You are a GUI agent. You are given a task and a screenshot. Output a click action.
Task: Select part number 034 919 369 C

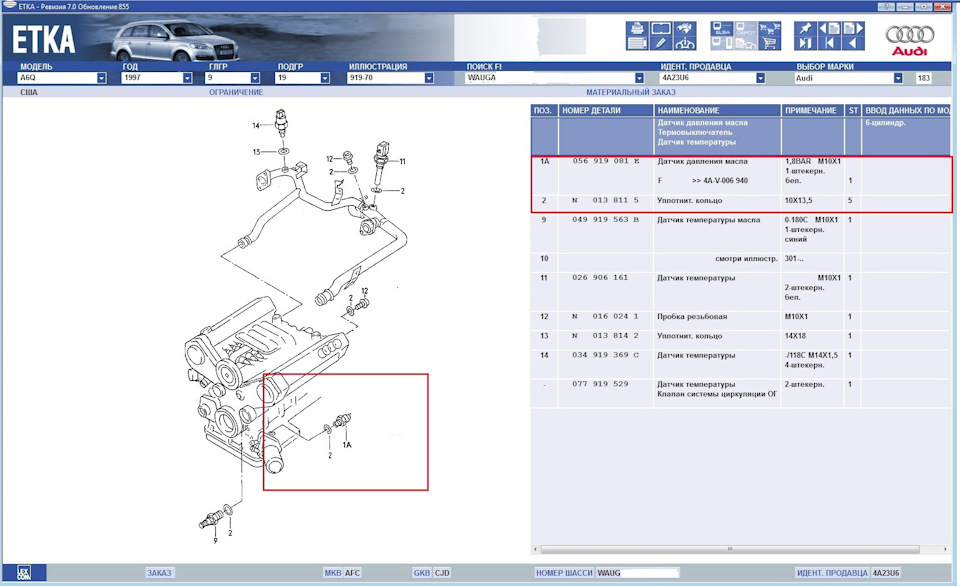coord(606,355)
